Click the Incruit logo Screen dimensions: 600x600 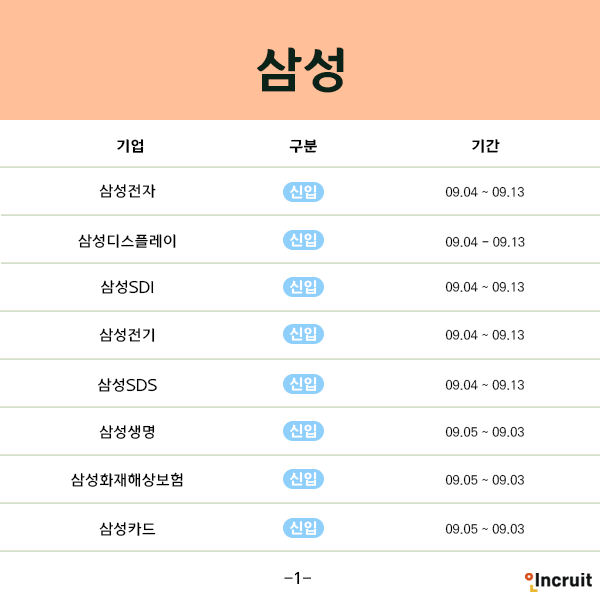pos(558,581)
